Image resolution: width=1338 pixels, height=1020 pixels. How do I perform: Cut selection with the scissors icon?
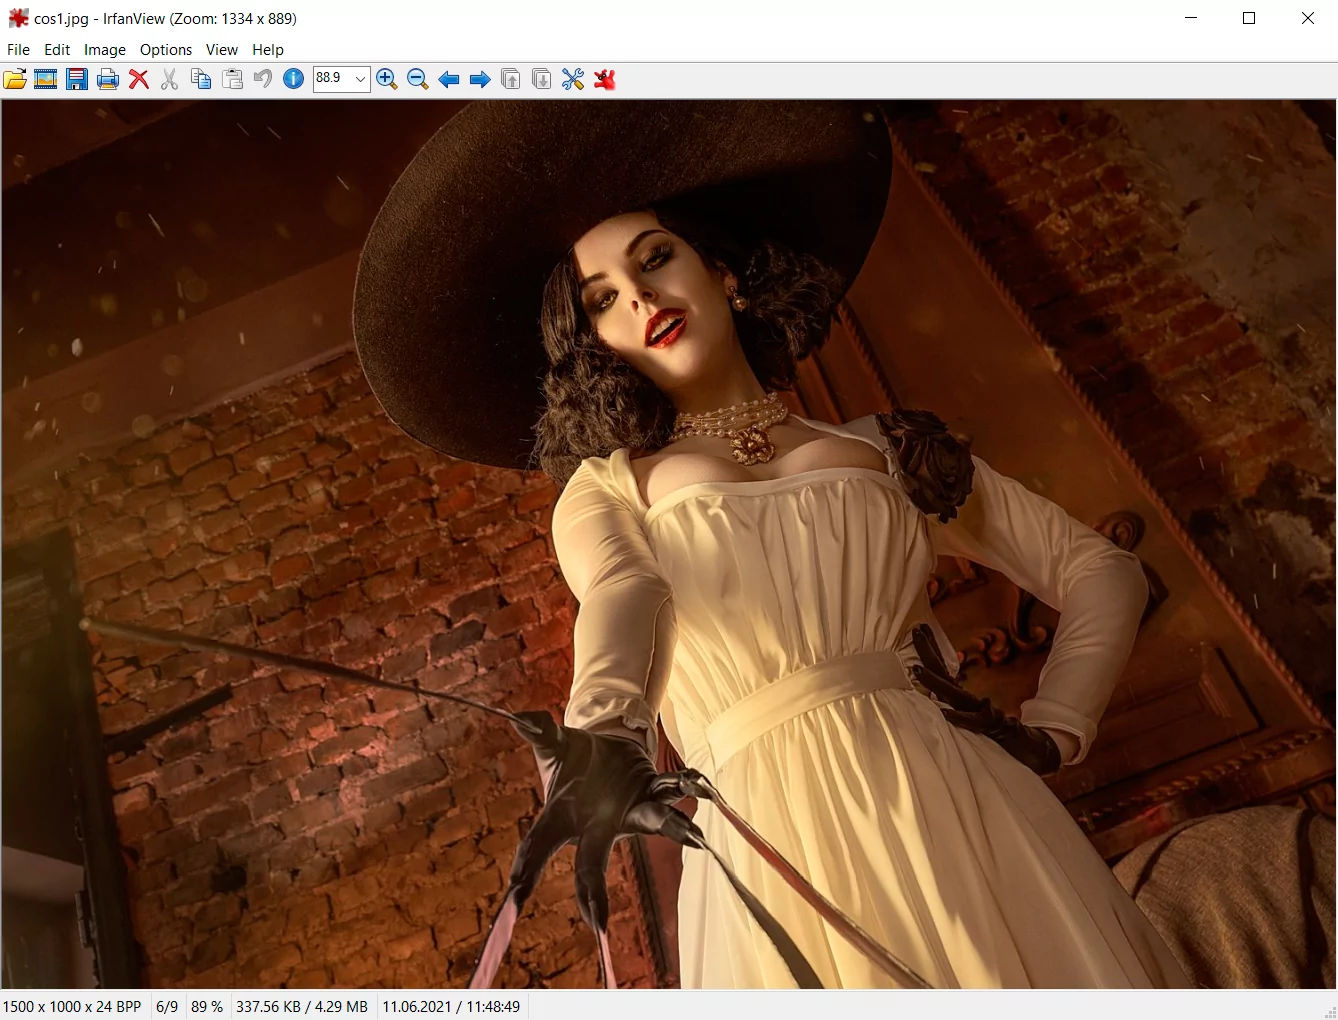pos(170,79)
